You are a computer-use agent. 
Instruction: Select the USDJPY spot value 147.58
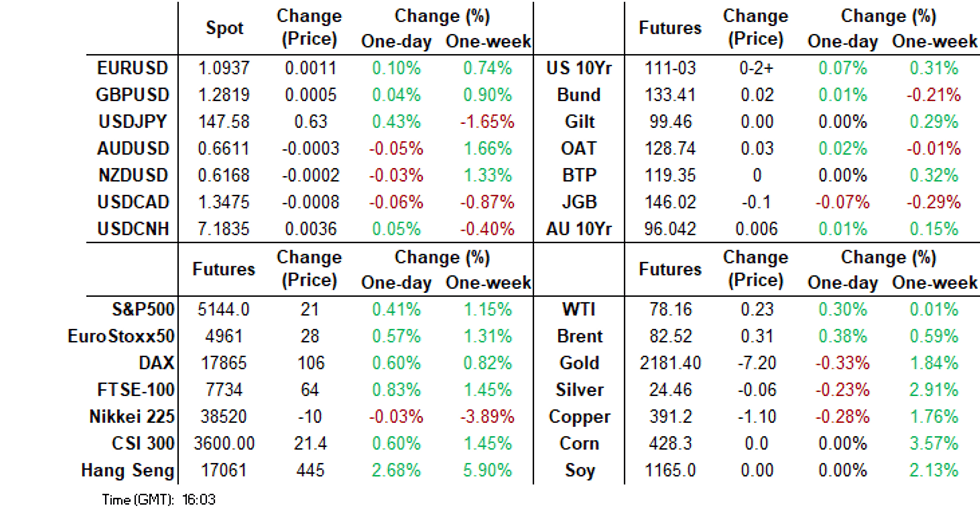(x=224, y=121)
